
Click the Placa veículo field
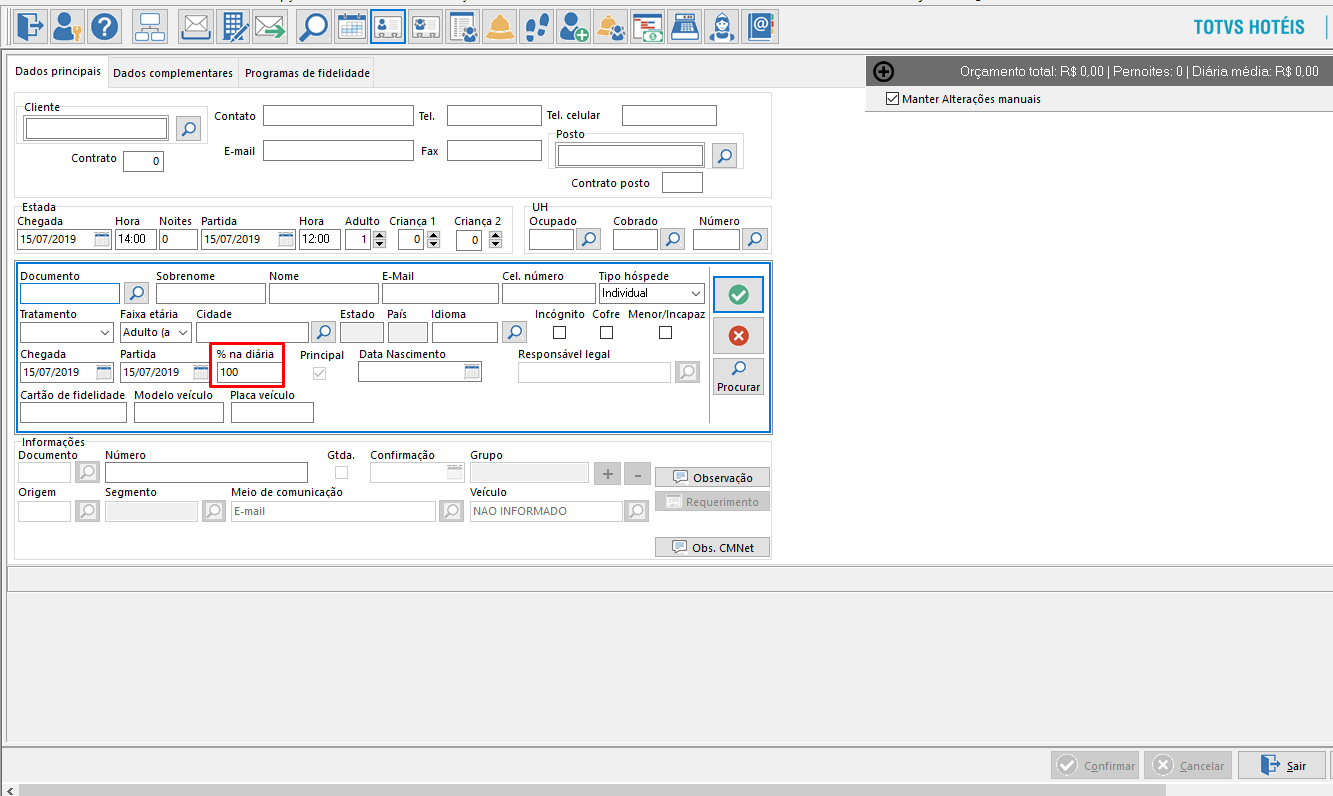tap(272, 412)
